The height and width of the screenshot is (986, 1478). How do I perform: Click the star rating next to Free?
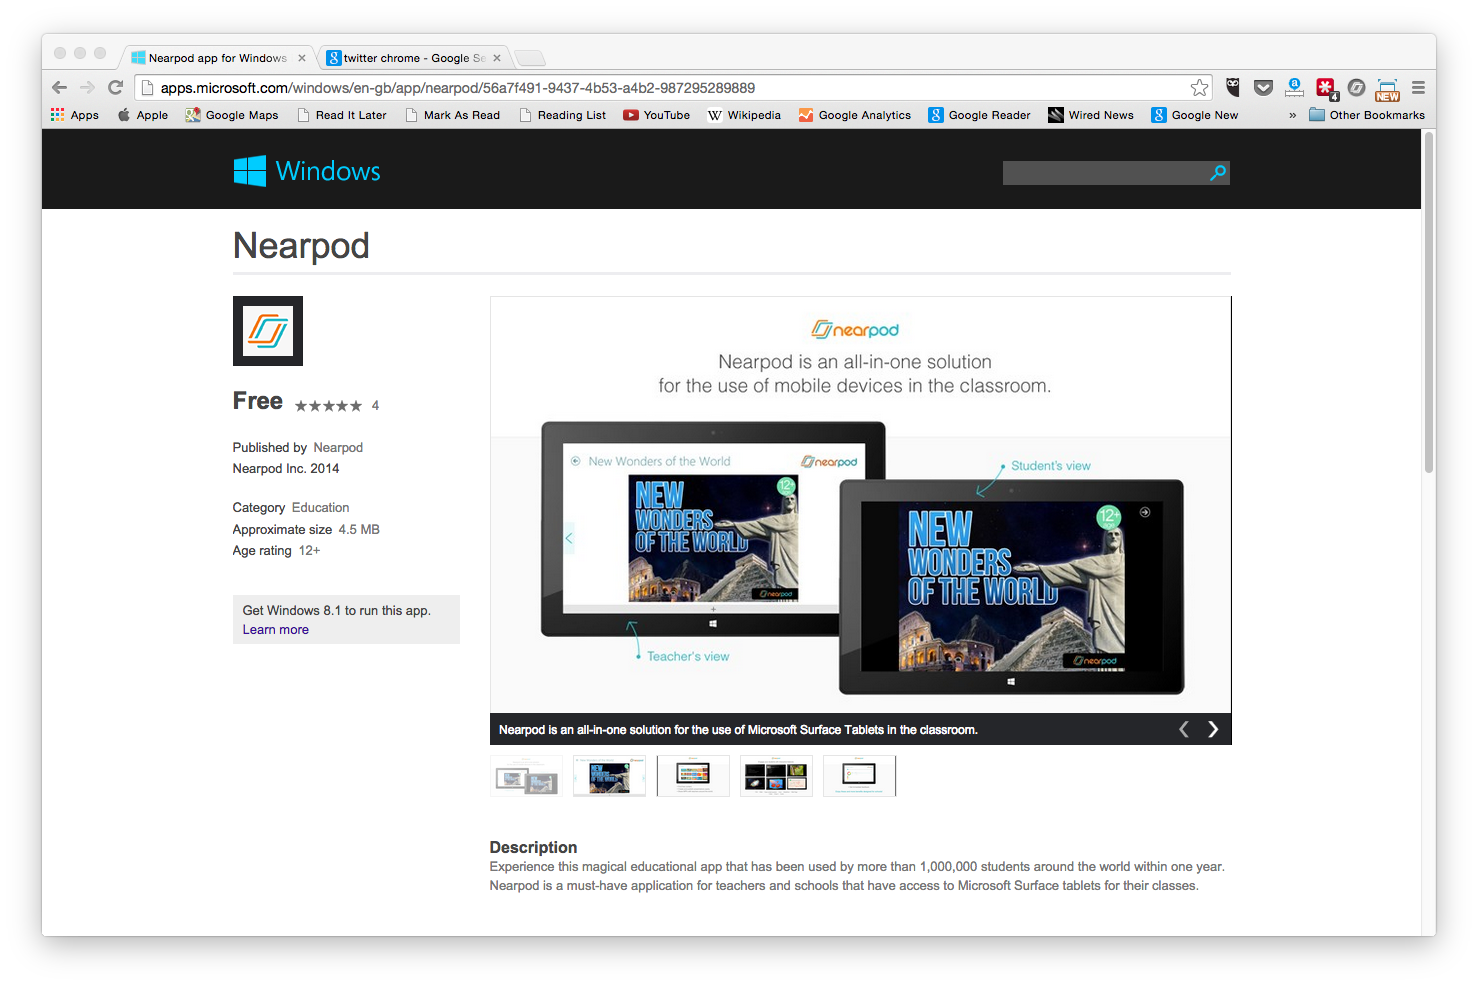click(x=328, y=406)
